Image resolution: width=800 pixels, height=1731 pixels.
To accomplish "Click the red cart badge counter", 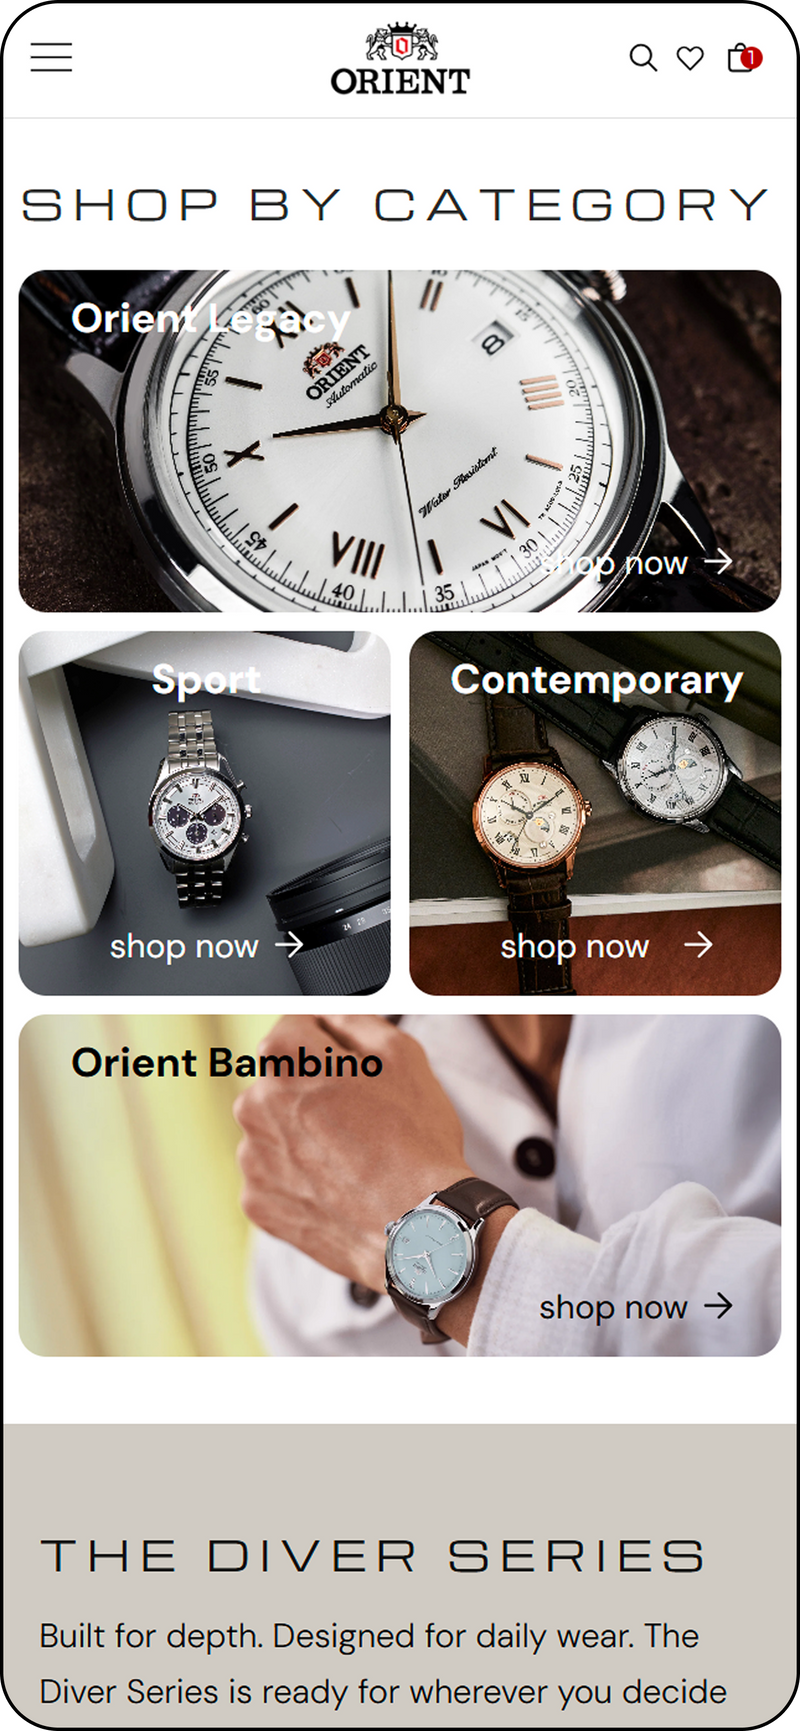I will coord(751,58).
